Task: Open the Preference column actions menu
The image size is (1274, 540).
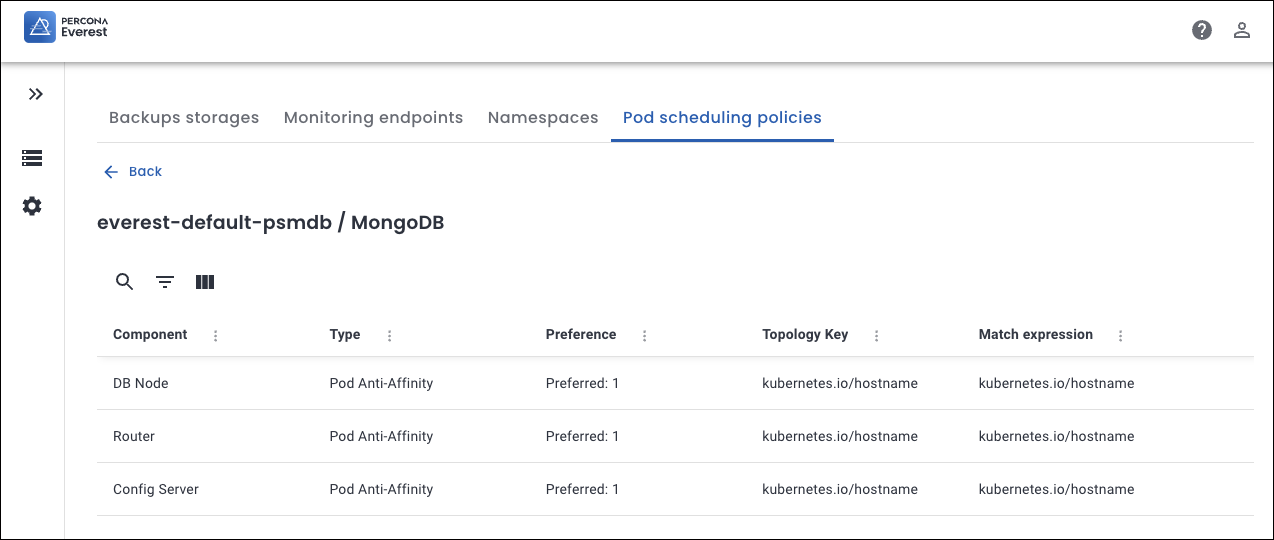Action: (x=645, y=336)
